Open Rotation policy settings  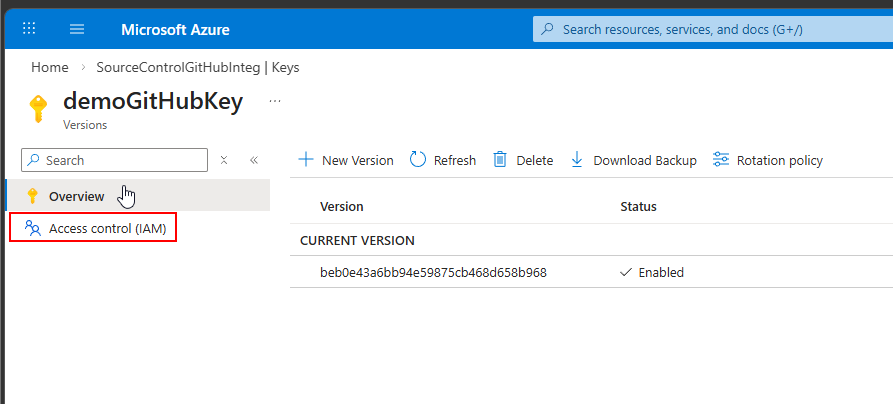pyautogui.click(x=768, y=160)
